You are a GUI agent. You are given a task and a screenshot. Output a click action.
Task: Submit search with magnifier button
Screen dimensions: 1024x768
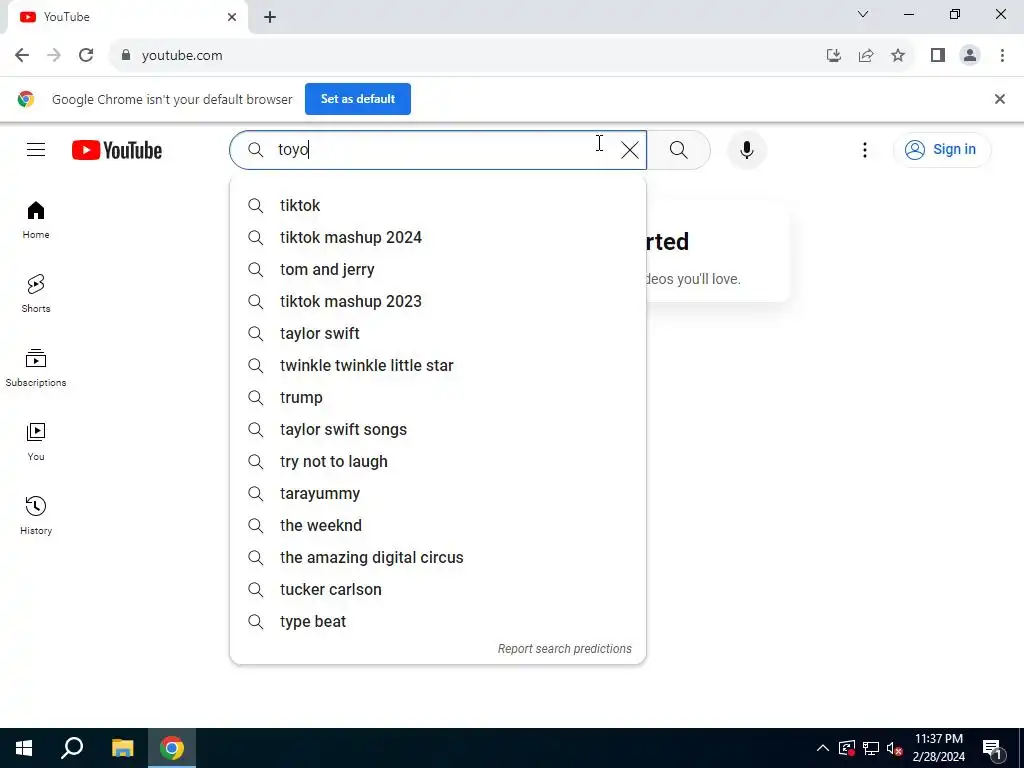coord(679,150)
